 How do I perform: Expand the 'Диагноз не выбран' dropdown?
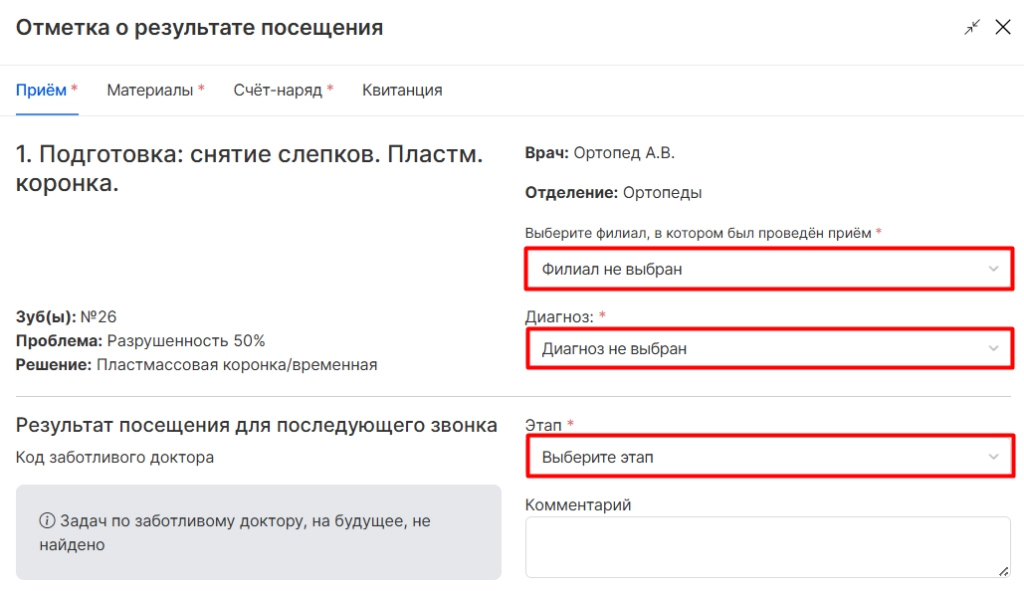(769, 349)
